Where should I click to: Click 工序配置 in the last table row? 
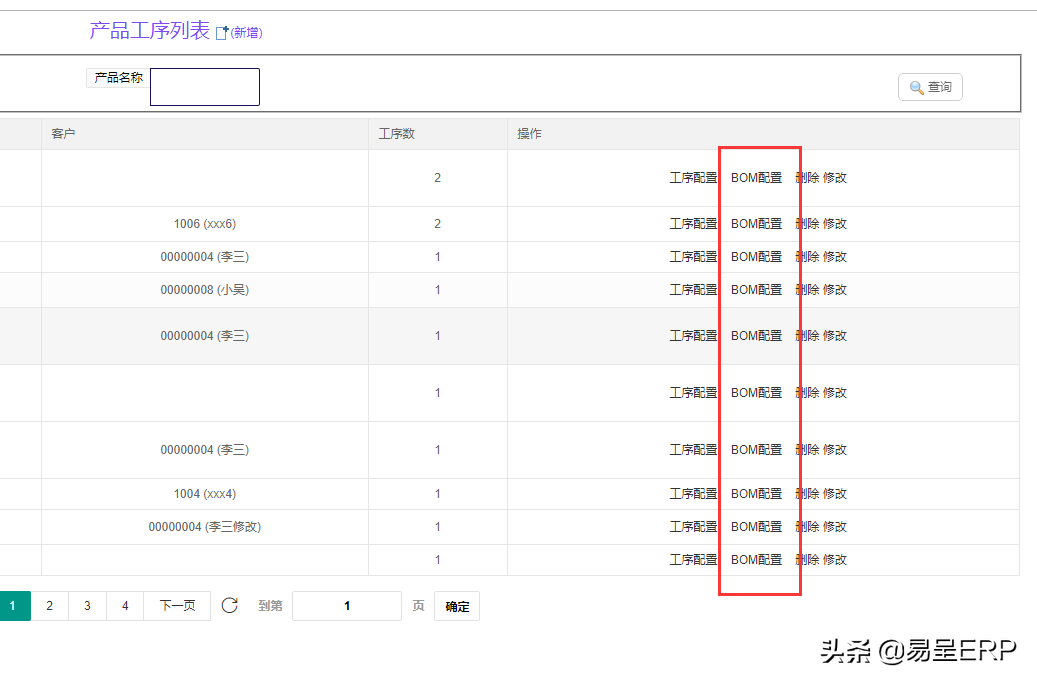(693, 560)
